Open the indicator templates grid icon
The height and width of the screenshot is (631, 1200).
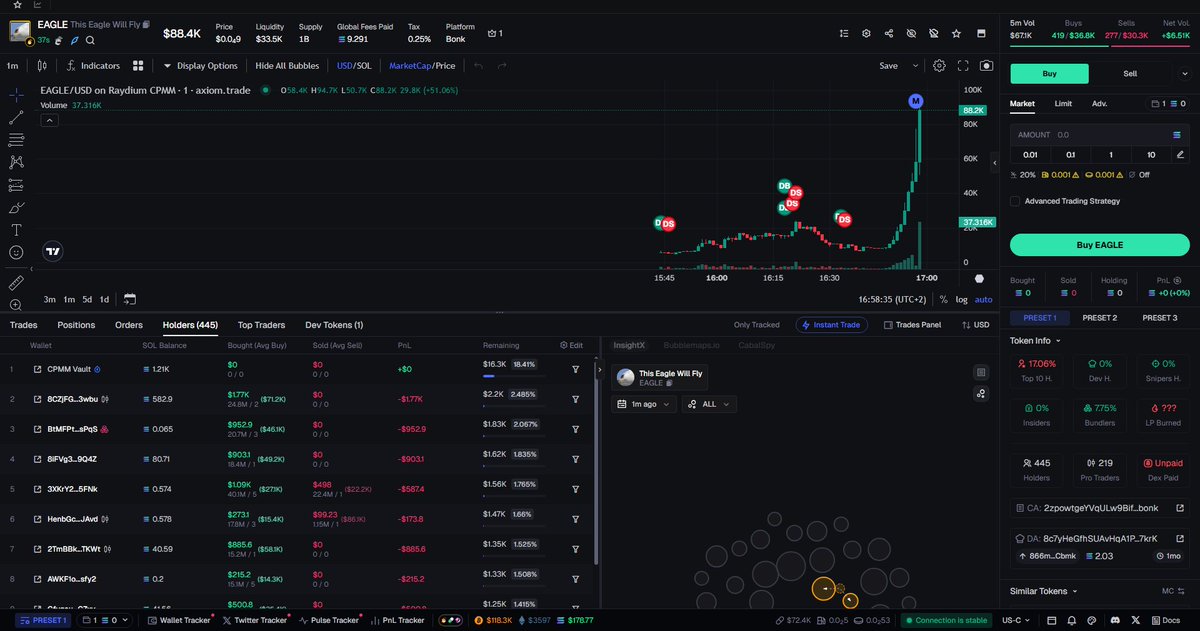[138, 66]
